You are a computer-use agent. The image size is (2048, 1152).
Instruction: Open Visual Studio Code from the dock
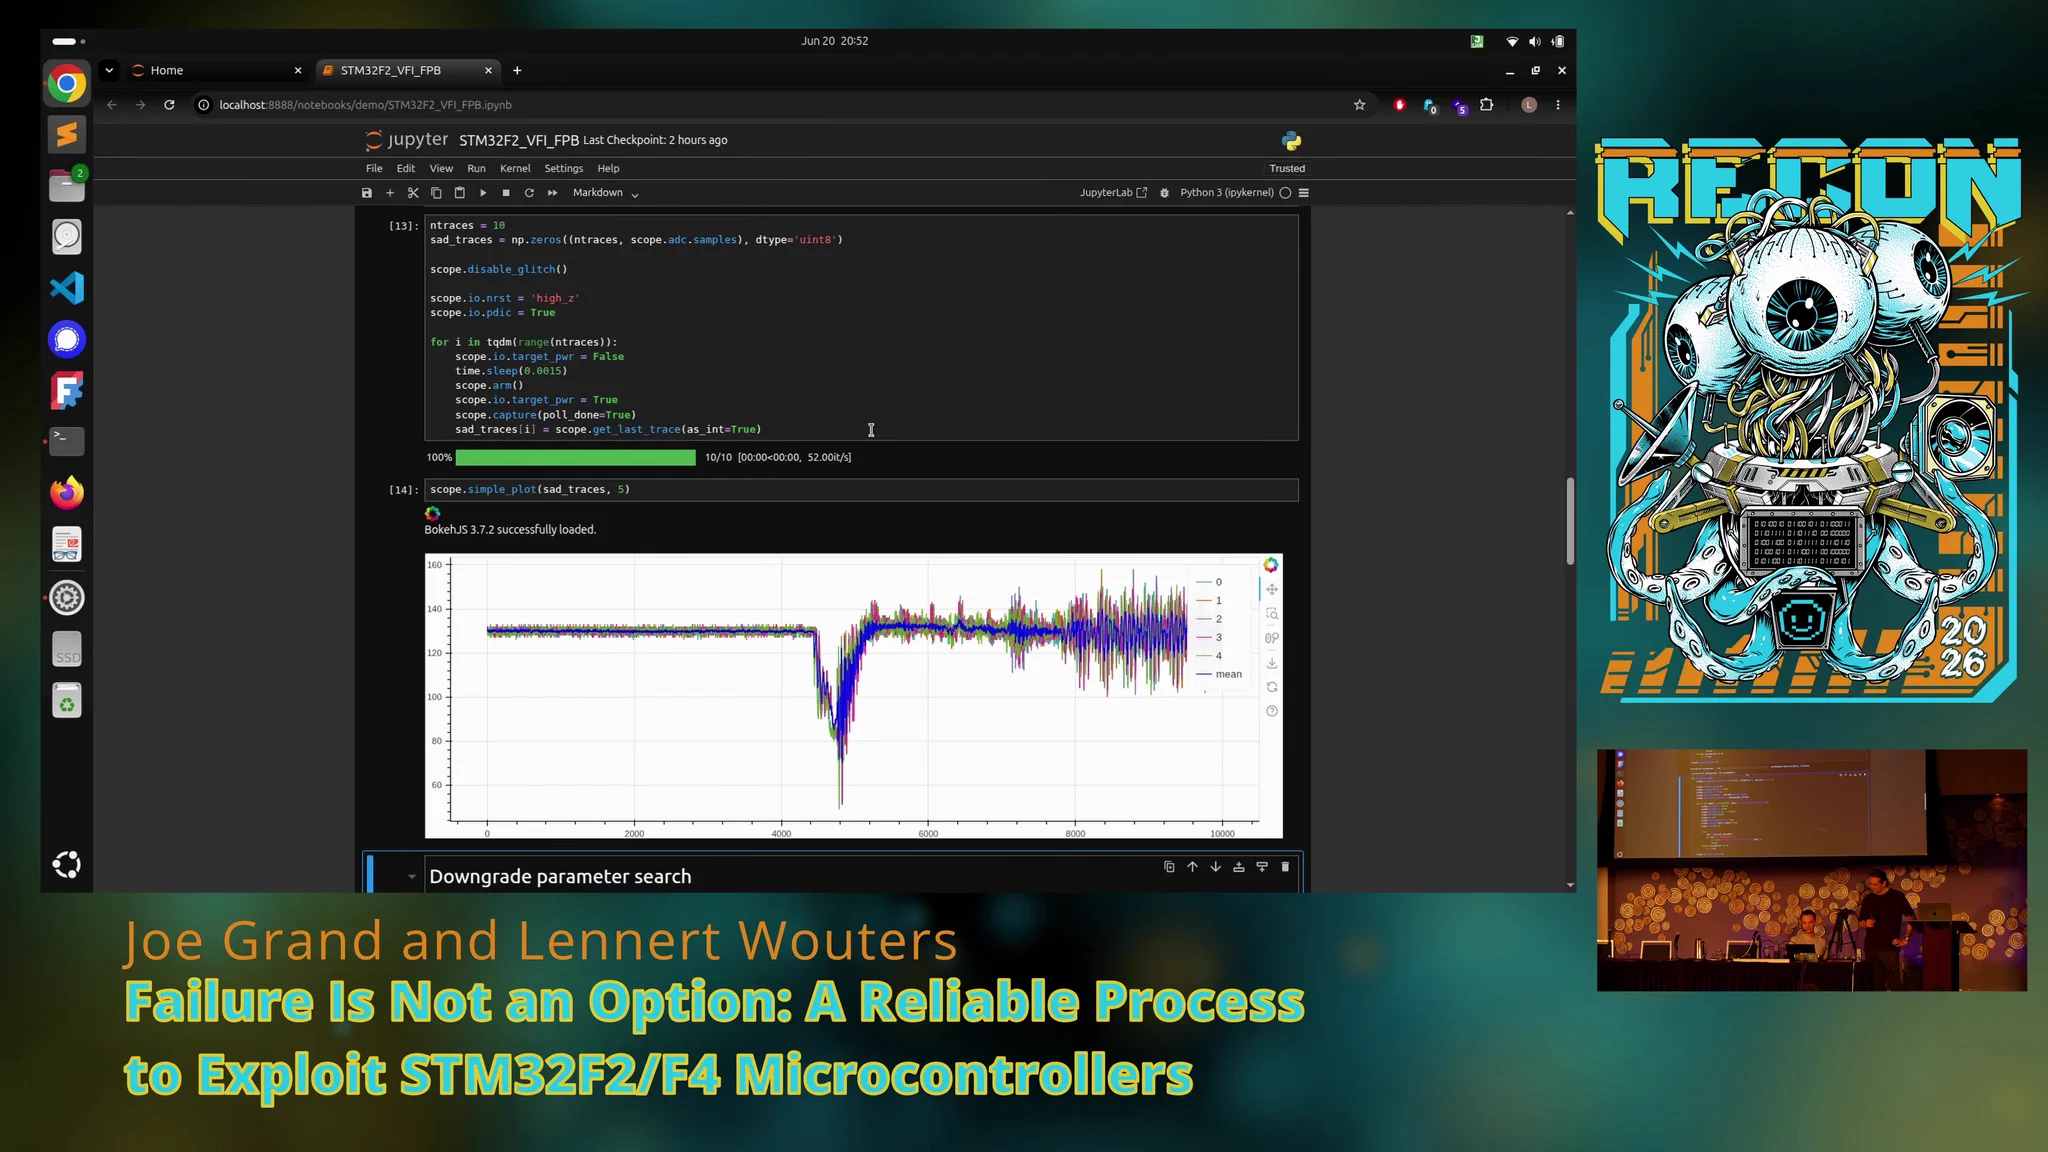click(x=67, y=288)
